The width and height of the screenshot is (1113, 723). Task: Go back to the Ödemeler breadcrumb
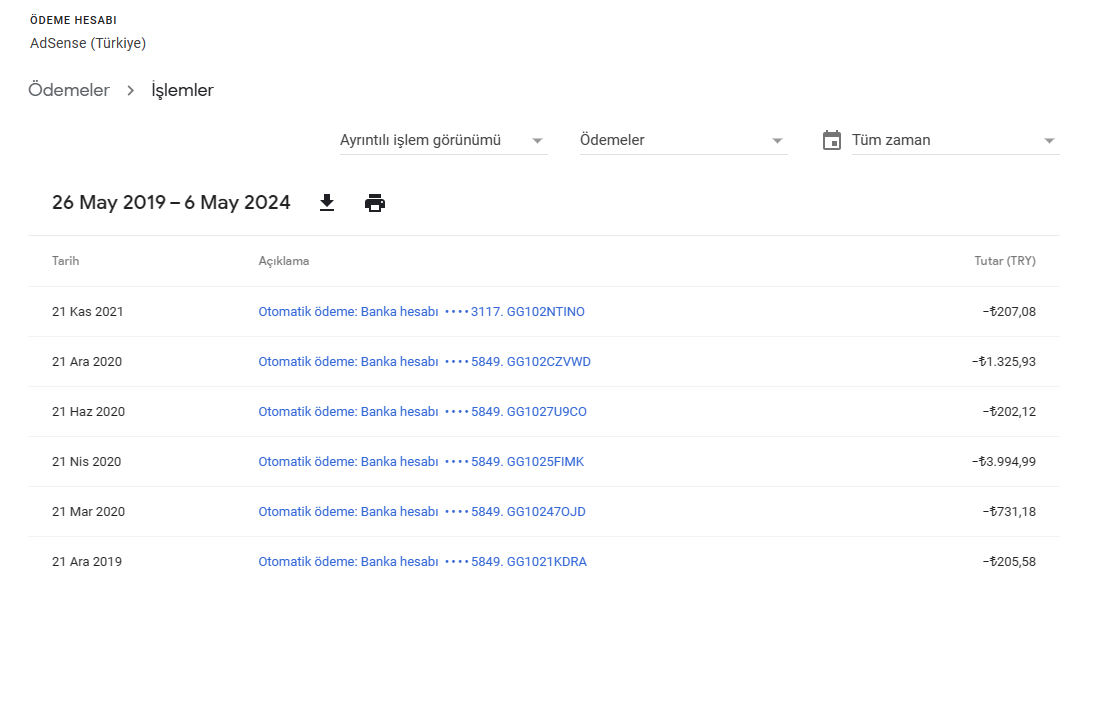(x=69, y=90)
